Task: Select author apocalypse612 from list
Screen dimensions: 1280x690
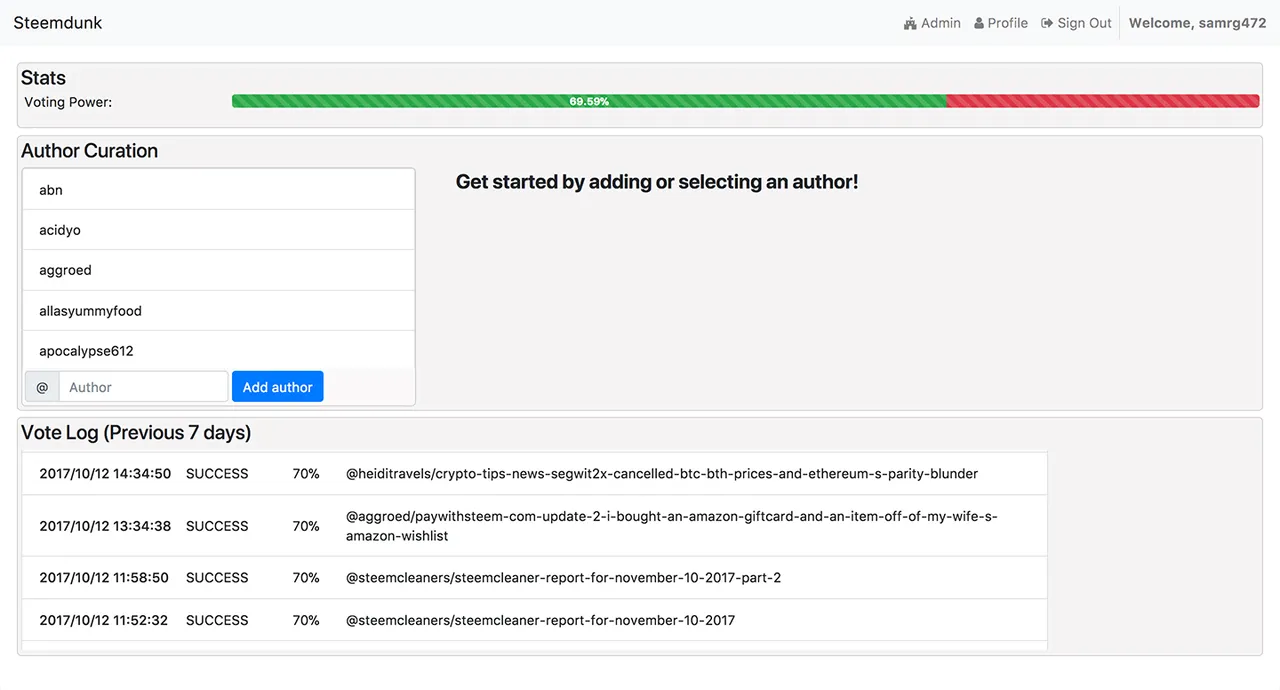Action: point(219,351)
